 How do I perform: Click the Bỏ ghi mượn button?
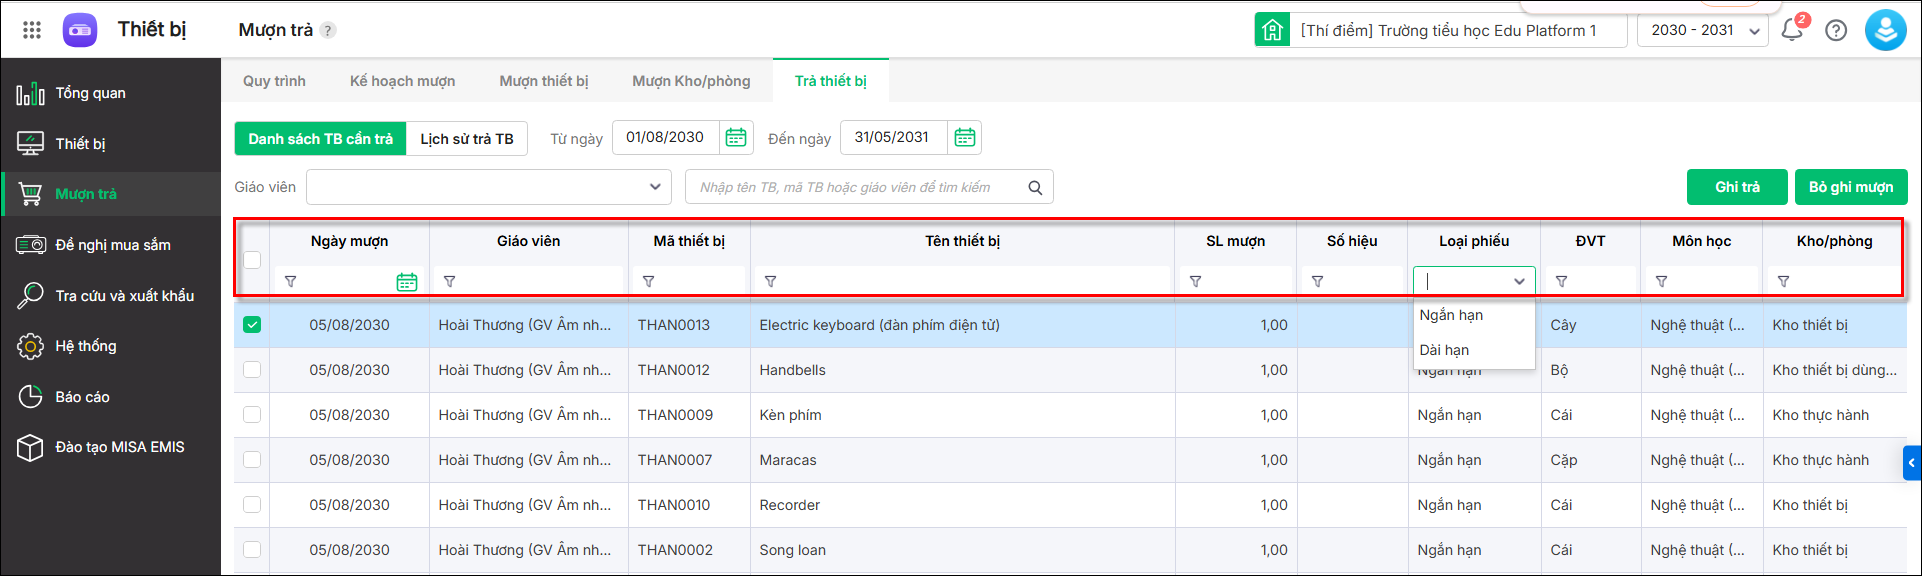[1851, 187]
